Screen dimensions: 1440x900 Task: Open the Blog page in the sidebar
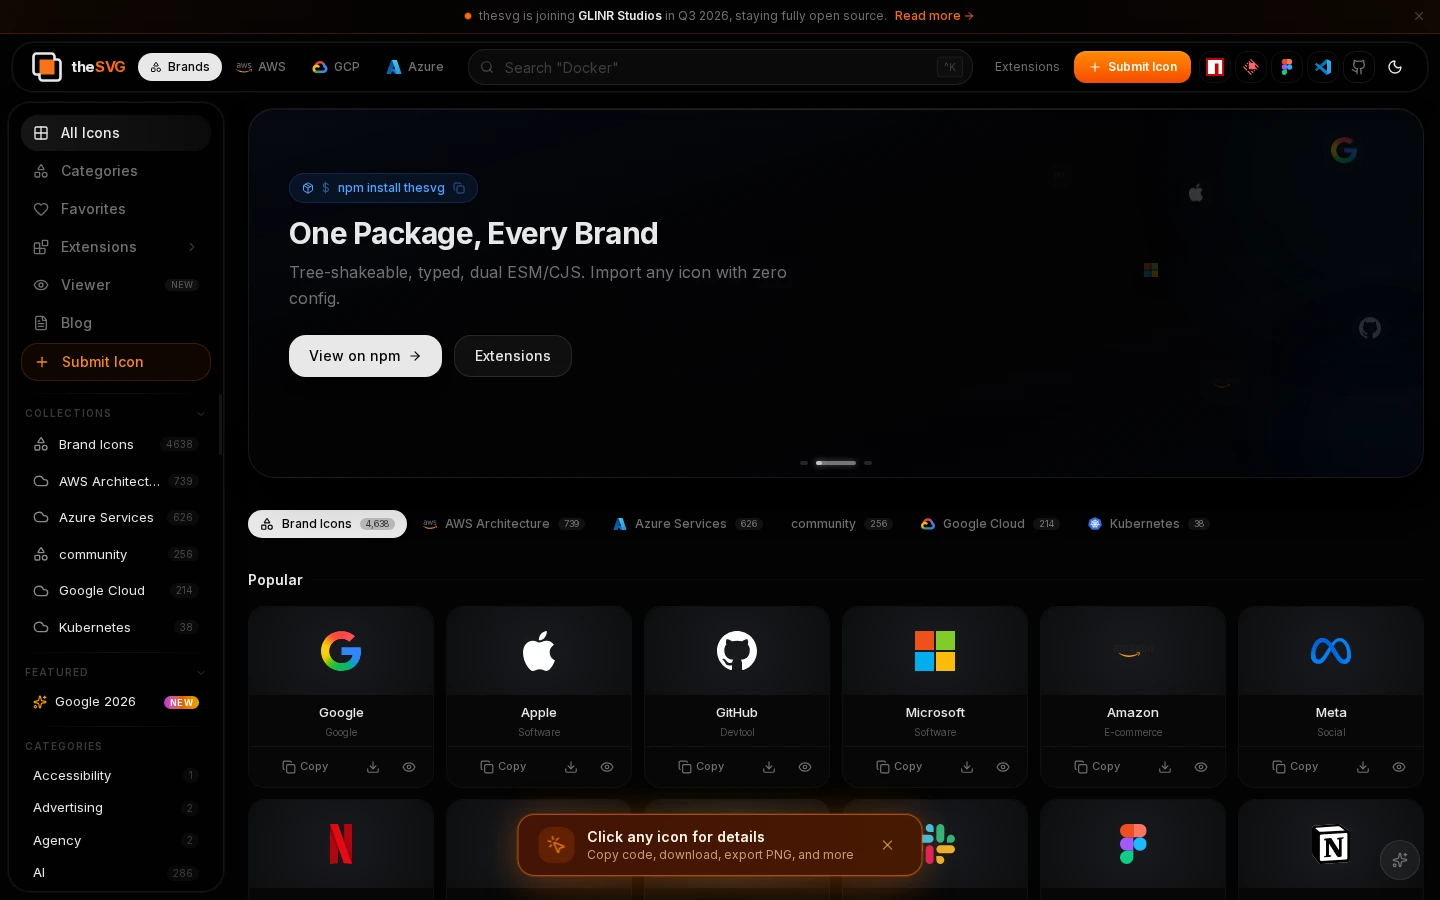(116, 323)
